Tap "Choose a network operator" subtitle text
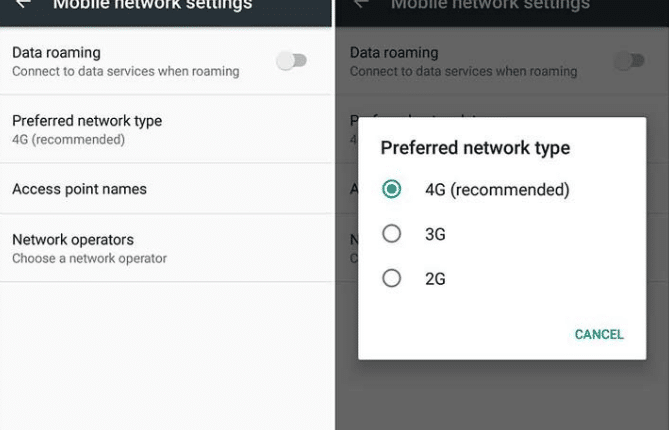The image size is (669, 430). coord(89,258)
